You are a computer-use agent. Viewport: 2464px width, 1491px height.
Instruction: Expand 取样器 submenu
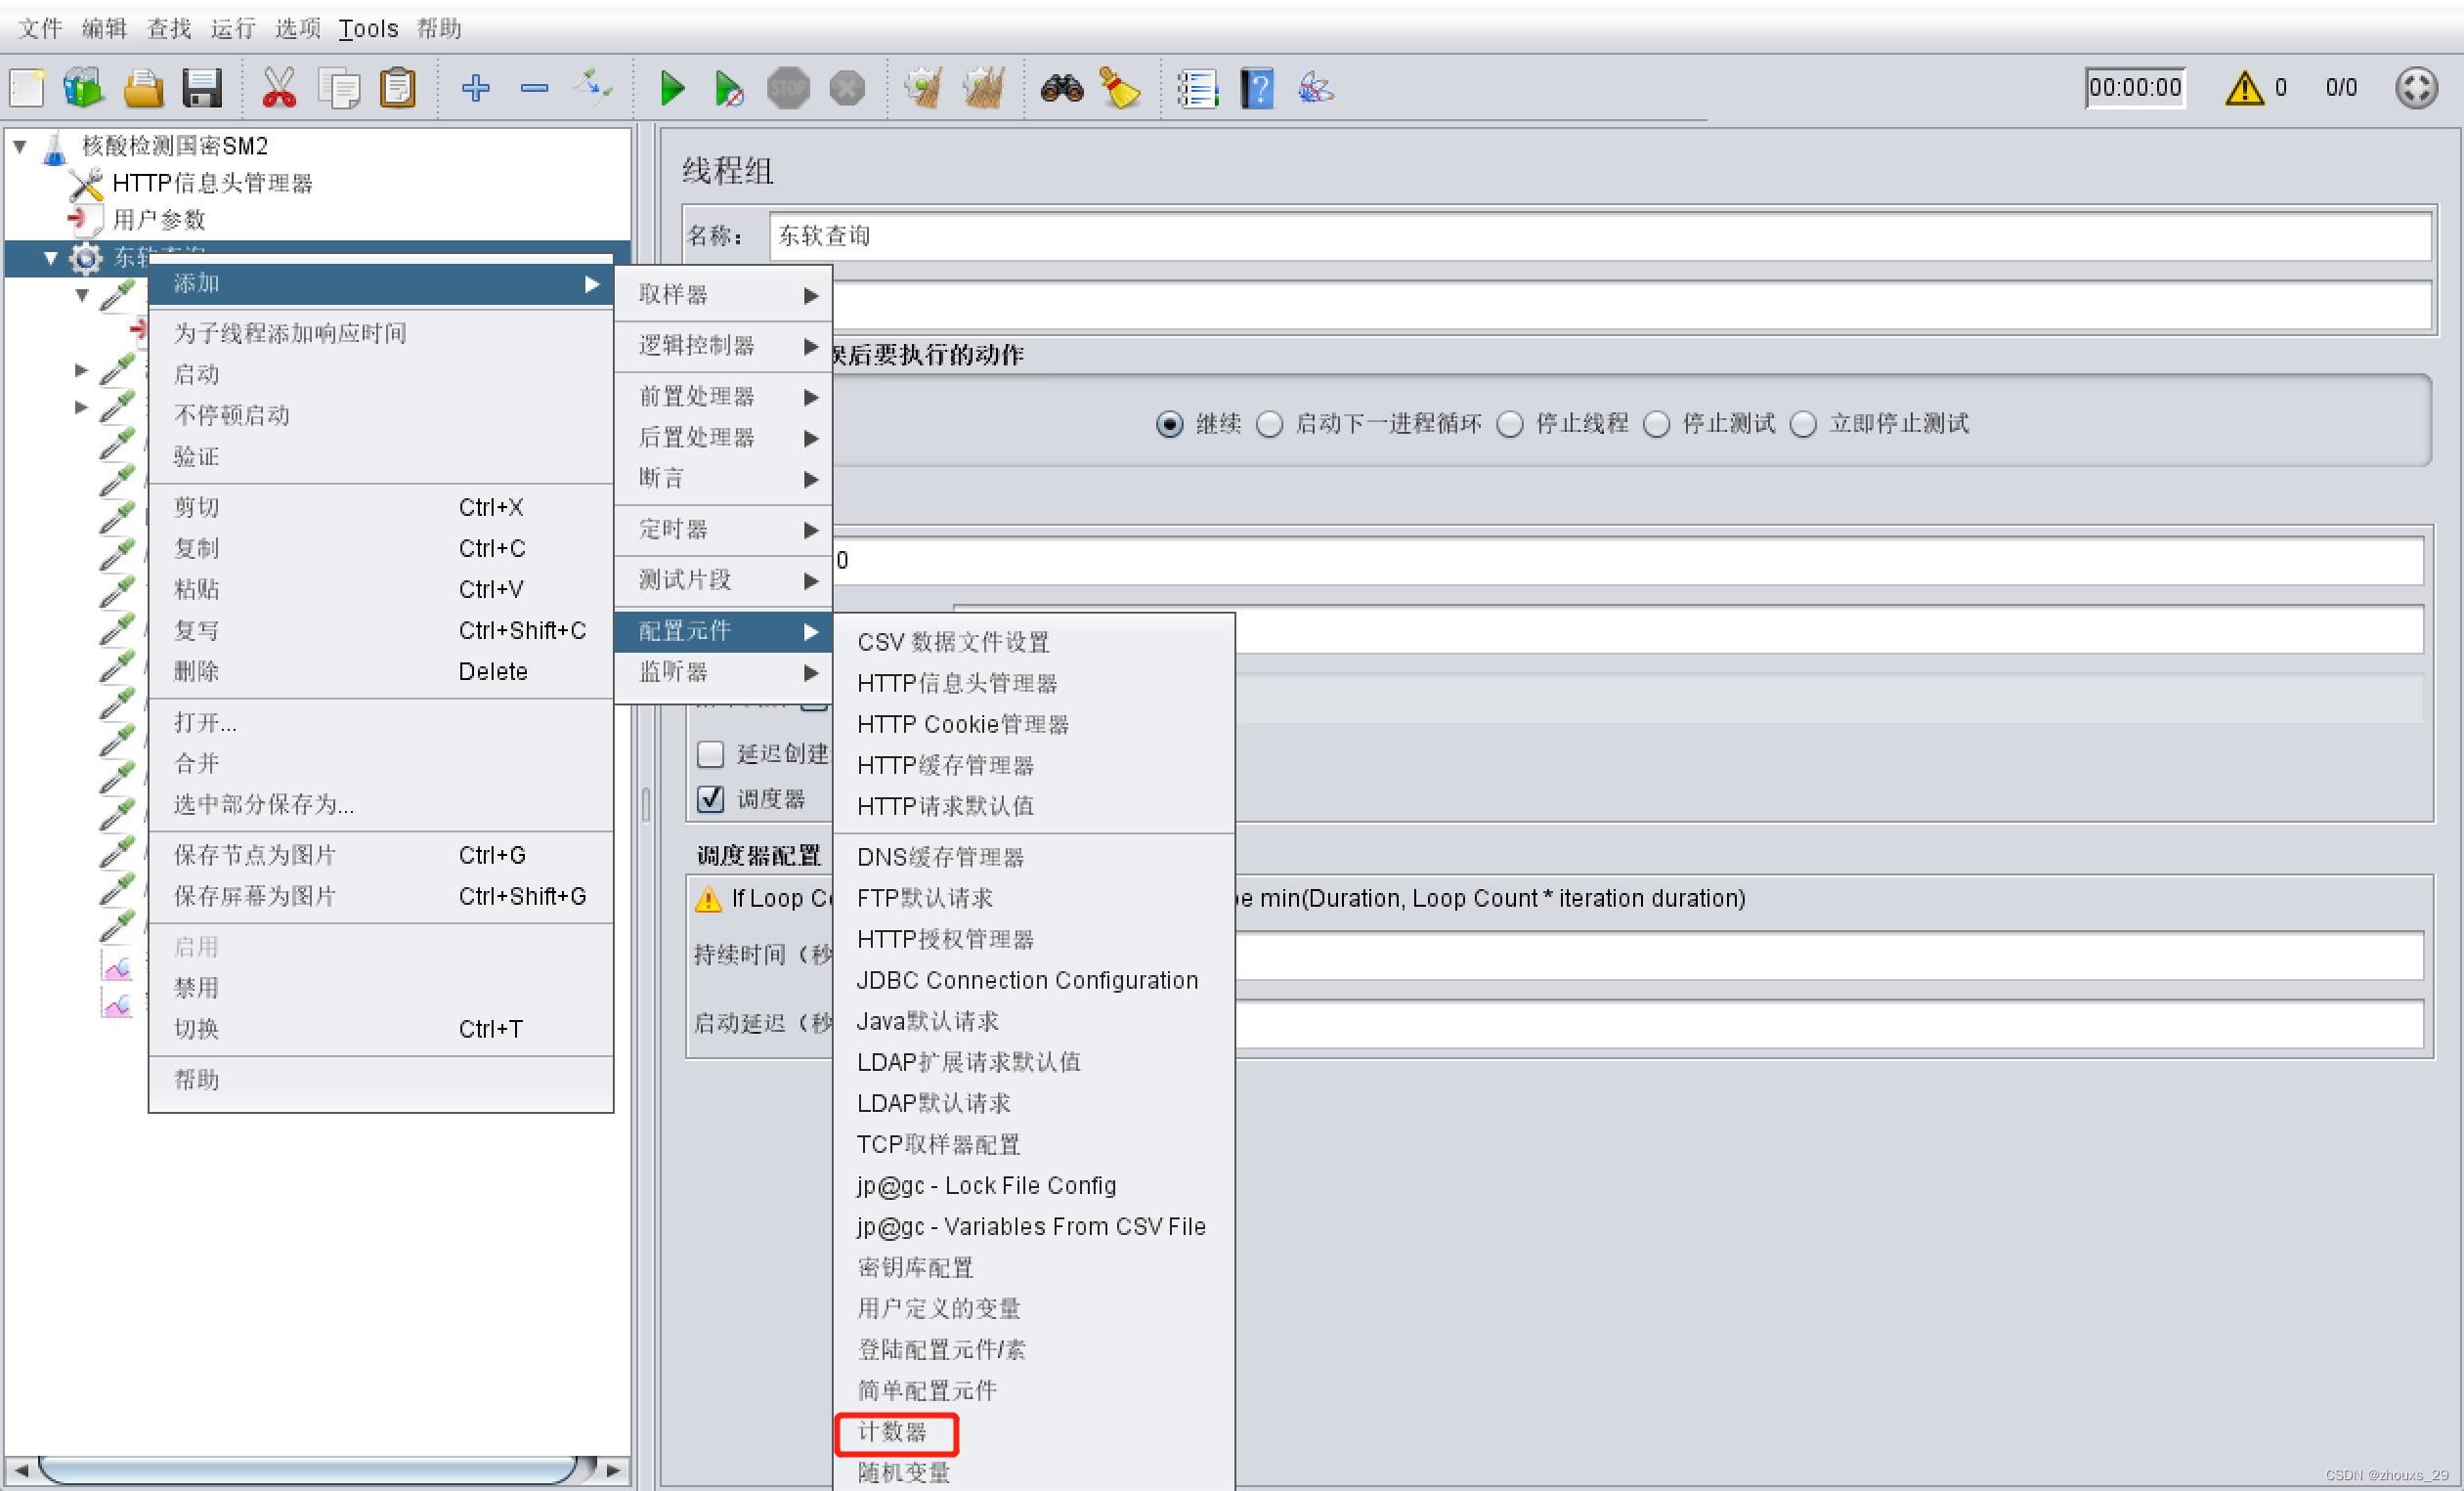(724, 294)
